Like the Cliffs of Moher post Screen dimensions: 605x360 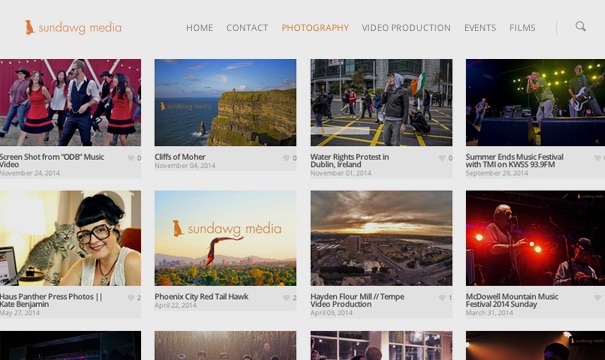[286, 158]
